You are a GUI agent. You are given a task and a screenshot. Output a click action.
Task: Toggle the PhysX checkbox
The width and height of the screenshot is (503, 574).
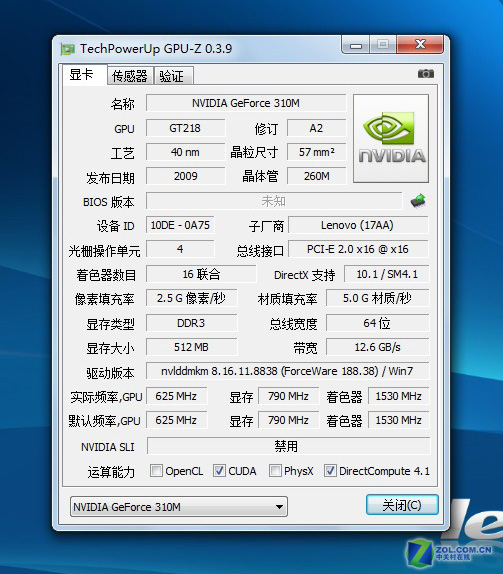pos(275,470)
